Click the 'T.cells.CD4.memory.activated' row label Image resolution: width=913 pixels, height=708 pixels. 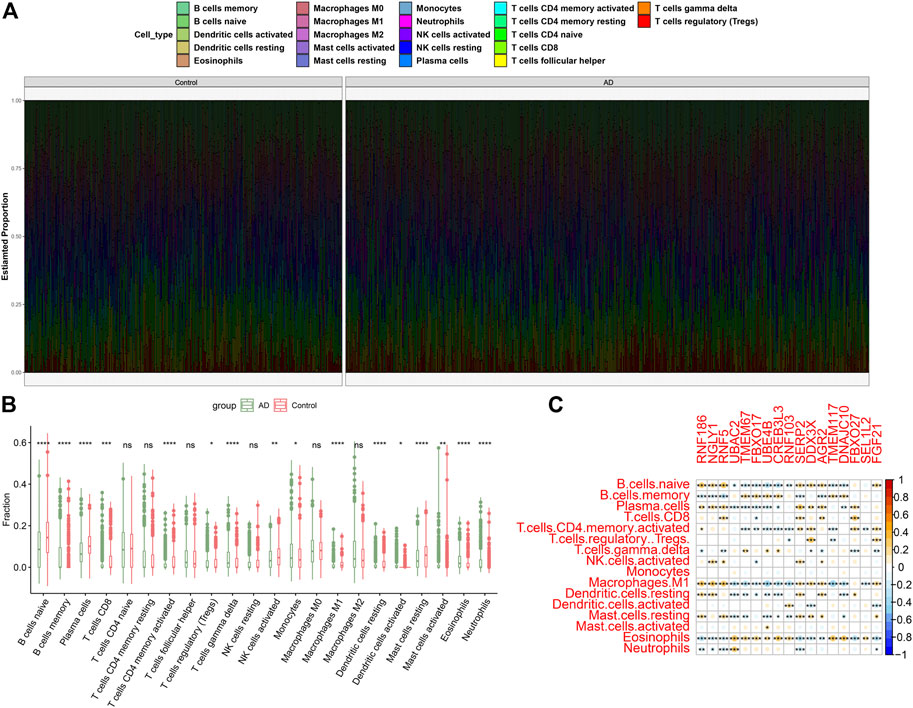point(603,528)
